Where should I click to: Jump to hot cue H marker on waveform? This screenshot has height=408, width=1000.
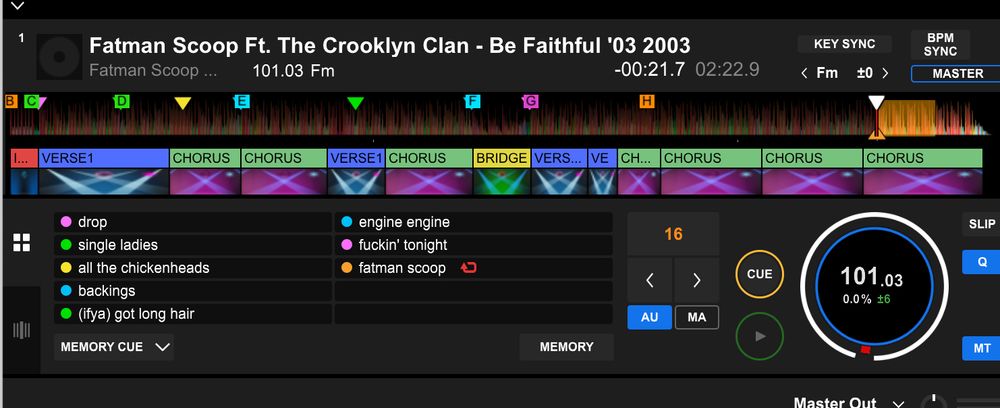coord(647,101)
